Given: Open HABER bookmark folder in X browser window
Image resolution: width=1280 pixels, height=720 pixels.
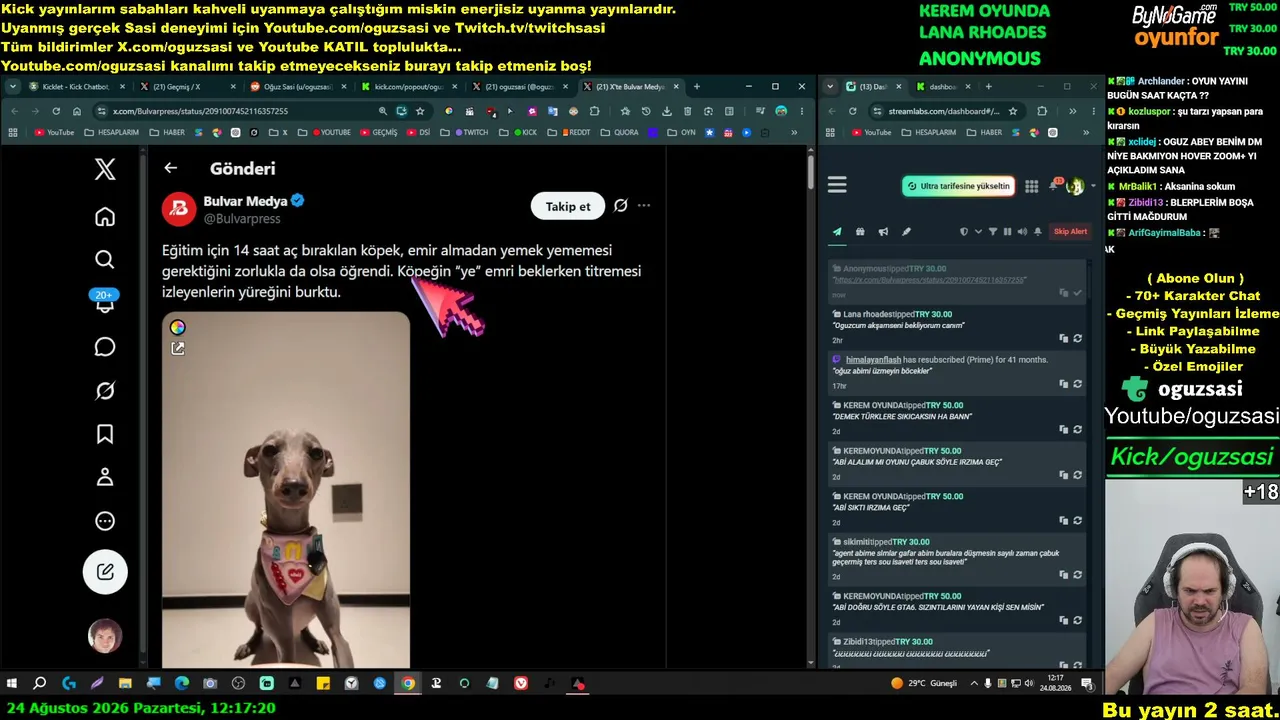Looking at the screenshot, I should click(x=167, y=132).
